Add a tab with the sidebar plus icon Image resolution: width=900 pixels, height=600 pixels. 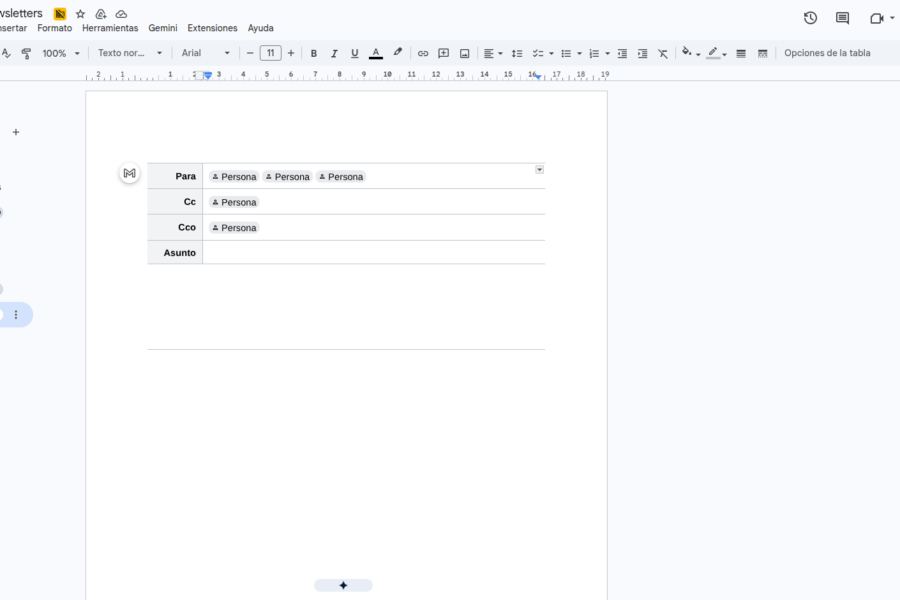click(x=16, y=132)
